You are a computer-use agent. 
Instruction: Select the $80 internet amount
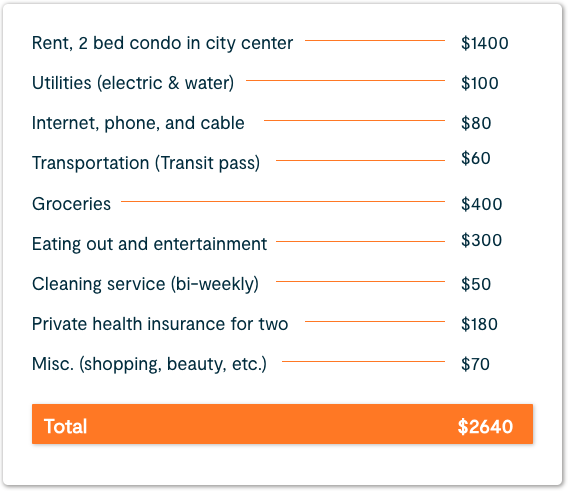click(x=476, y=123)
